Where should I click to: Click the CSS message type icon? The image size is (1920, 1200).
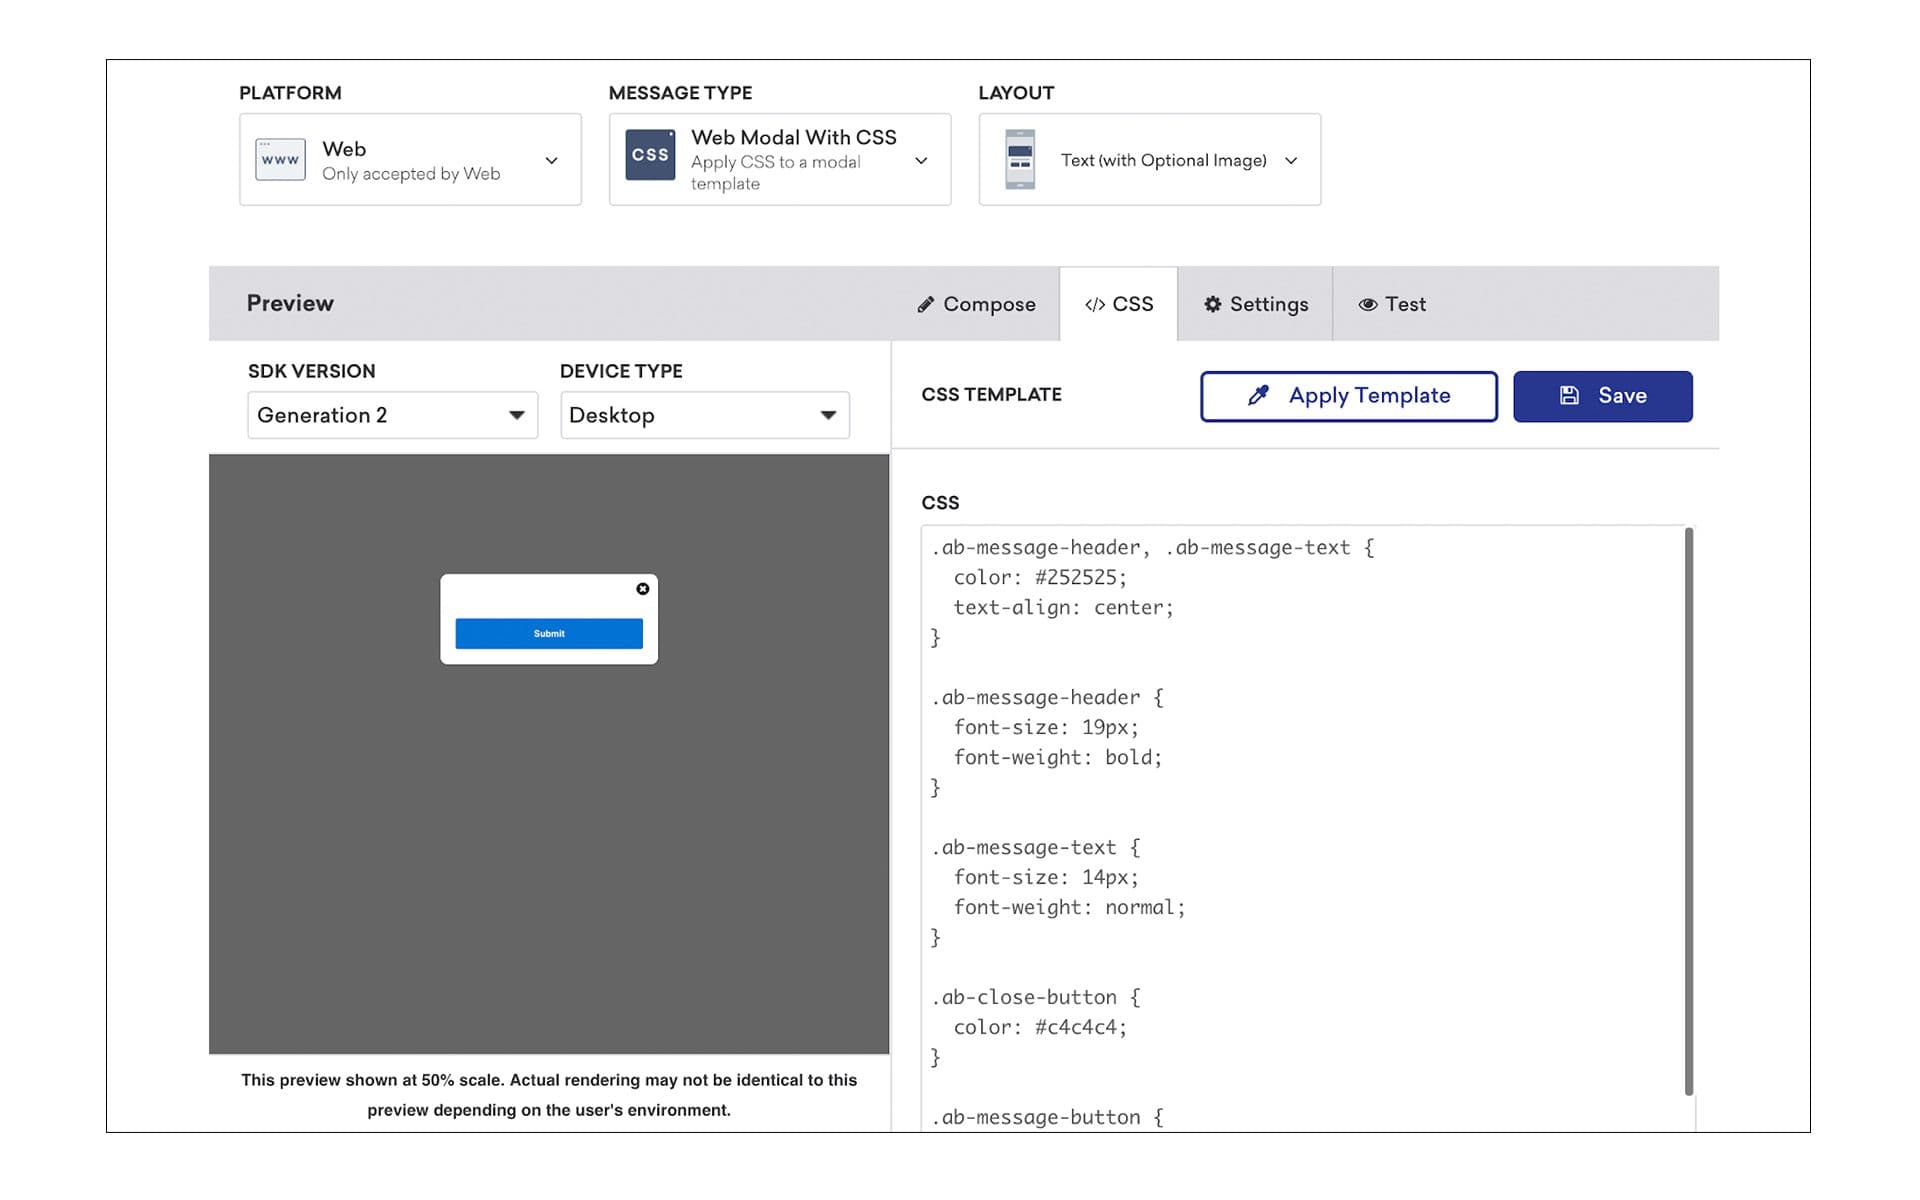coord(650,155)
